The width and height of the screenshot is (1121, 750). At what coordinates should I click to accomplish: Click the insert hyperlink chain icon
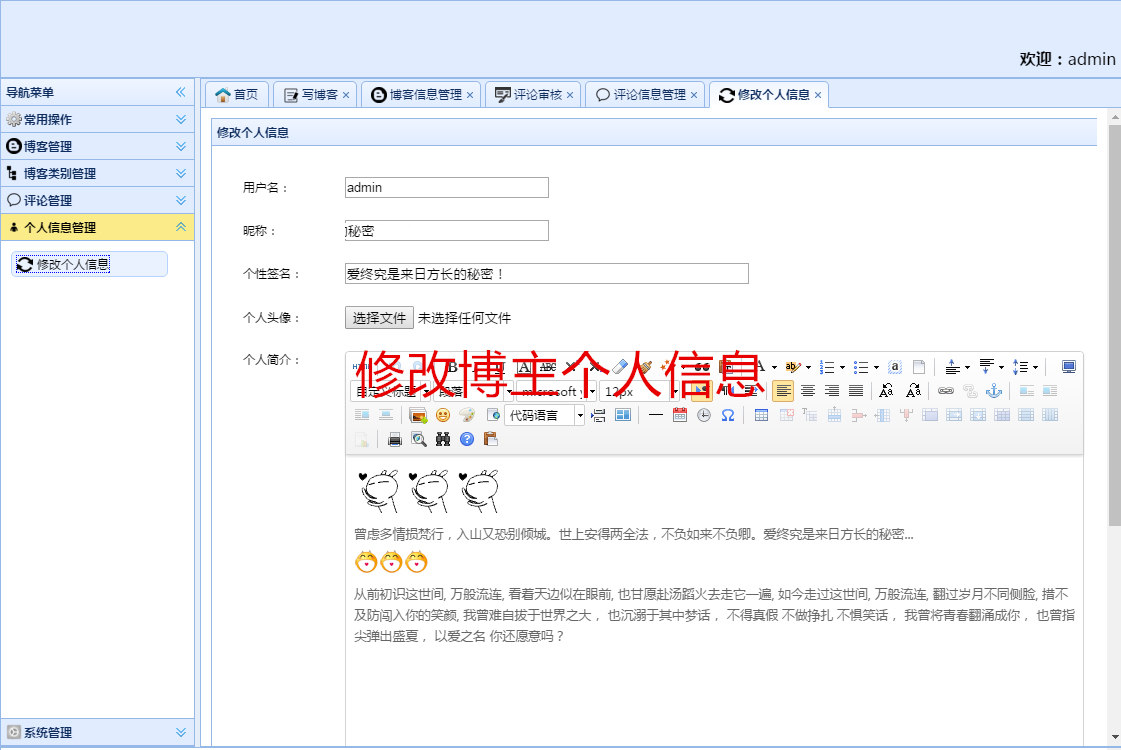coord(945,391)
